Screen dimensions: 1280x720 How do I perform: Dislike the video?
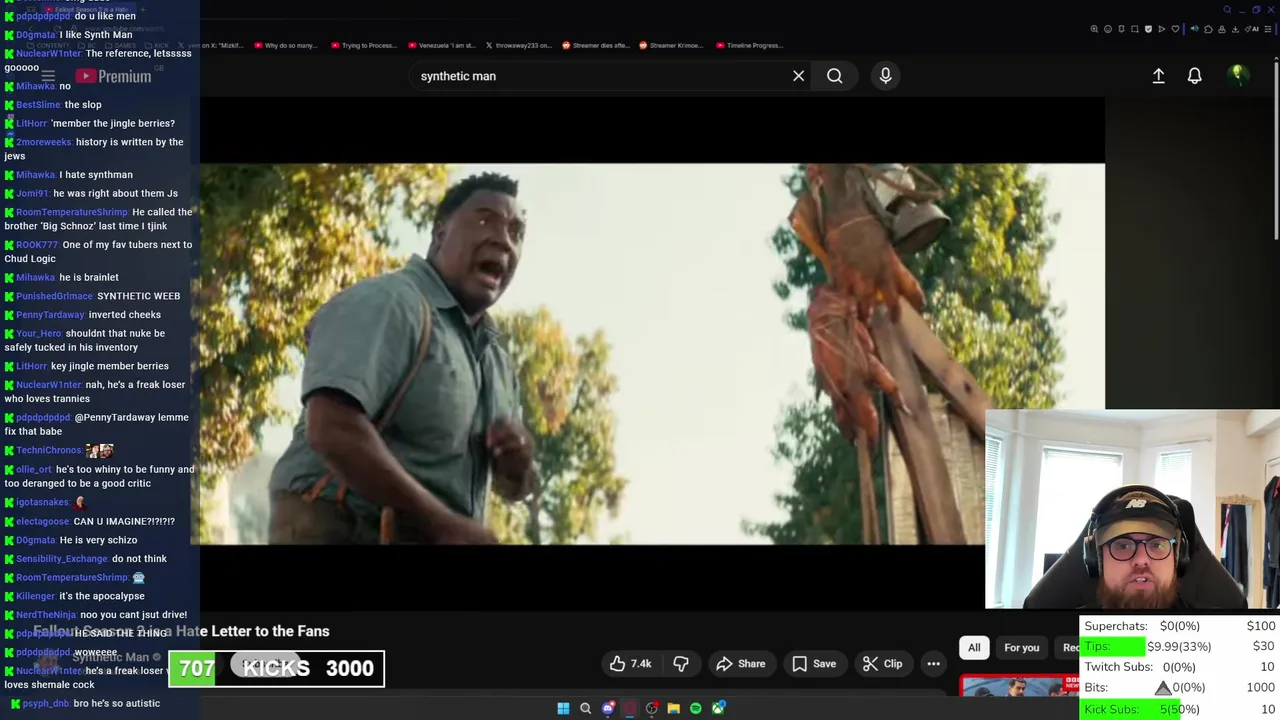point(681,664)
